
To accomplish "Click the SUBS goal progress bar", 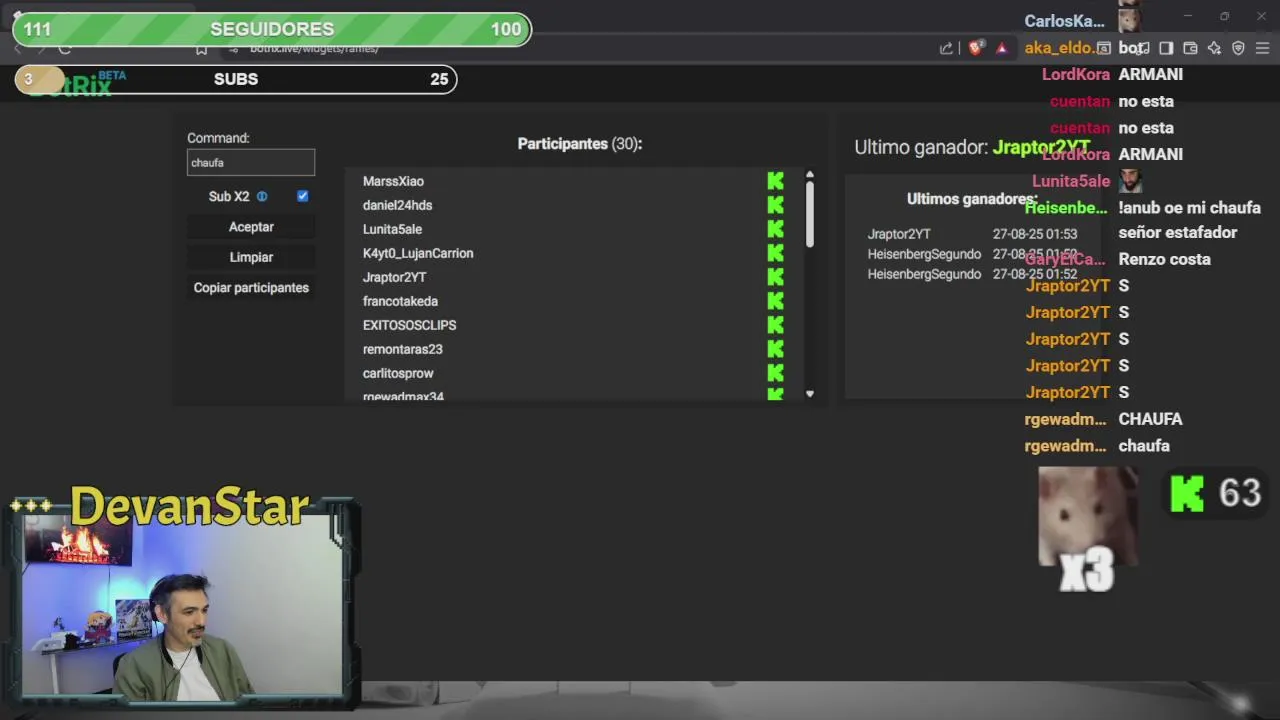I will tap(236, 79).
